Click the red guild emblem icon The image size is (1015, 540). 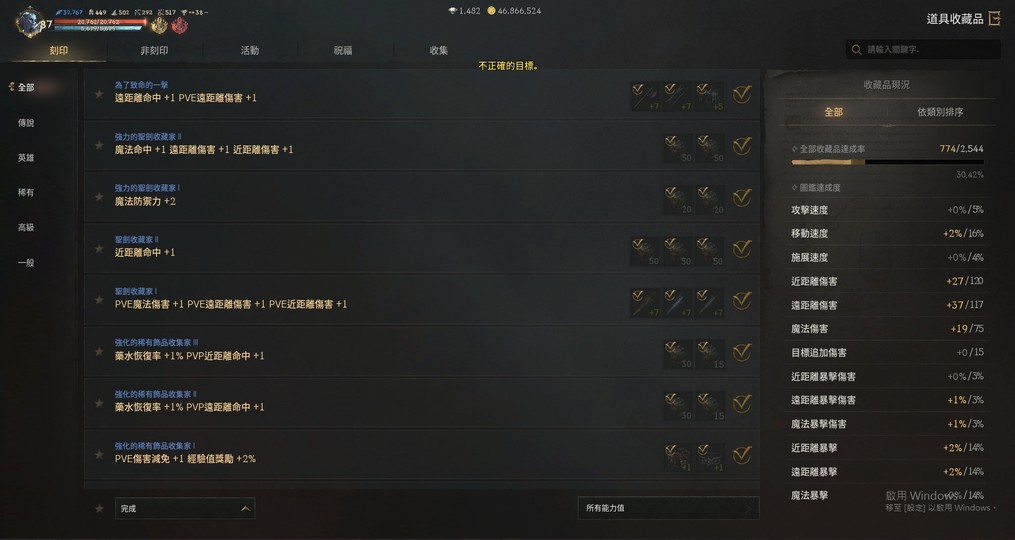pyautogui.click(x=179, y=26)
